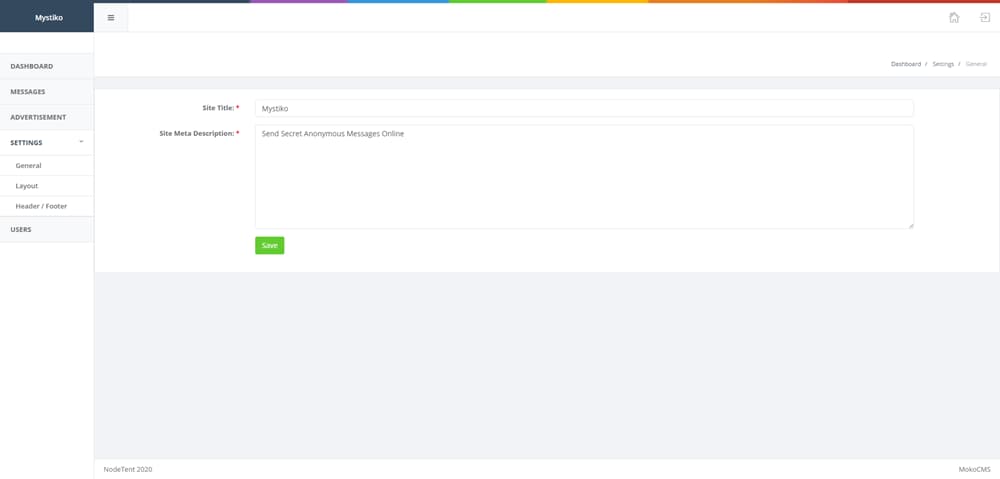
Task: Select the Settings sidebar heading
Action: tap(27, 143)
